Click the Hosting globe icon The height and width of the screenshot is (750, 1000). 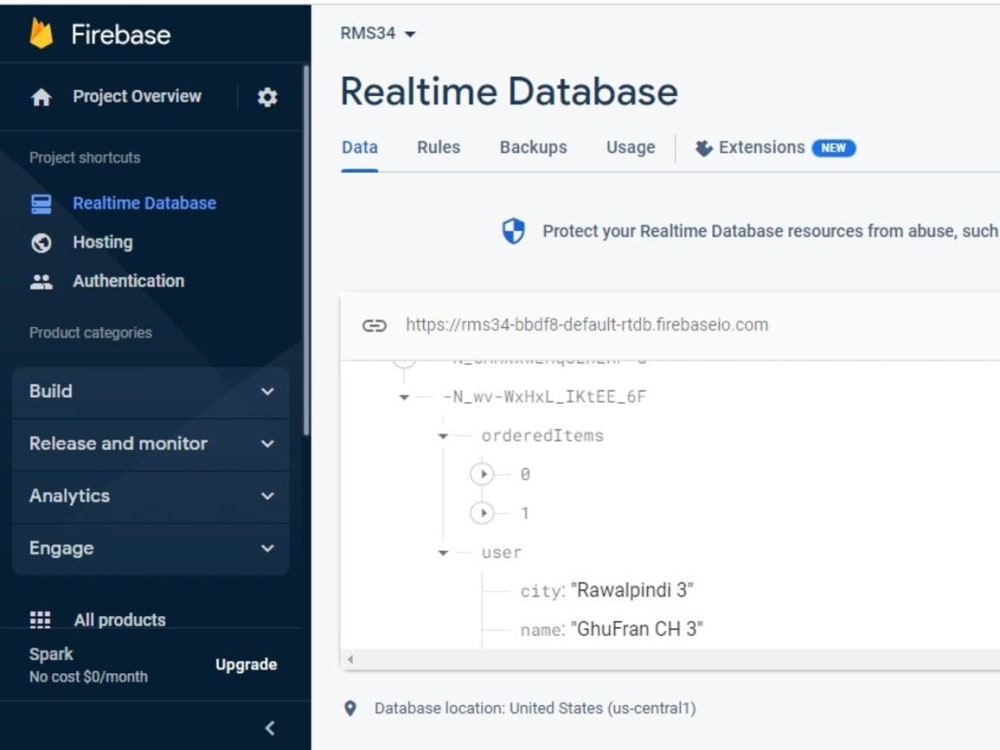pos(41,243)
